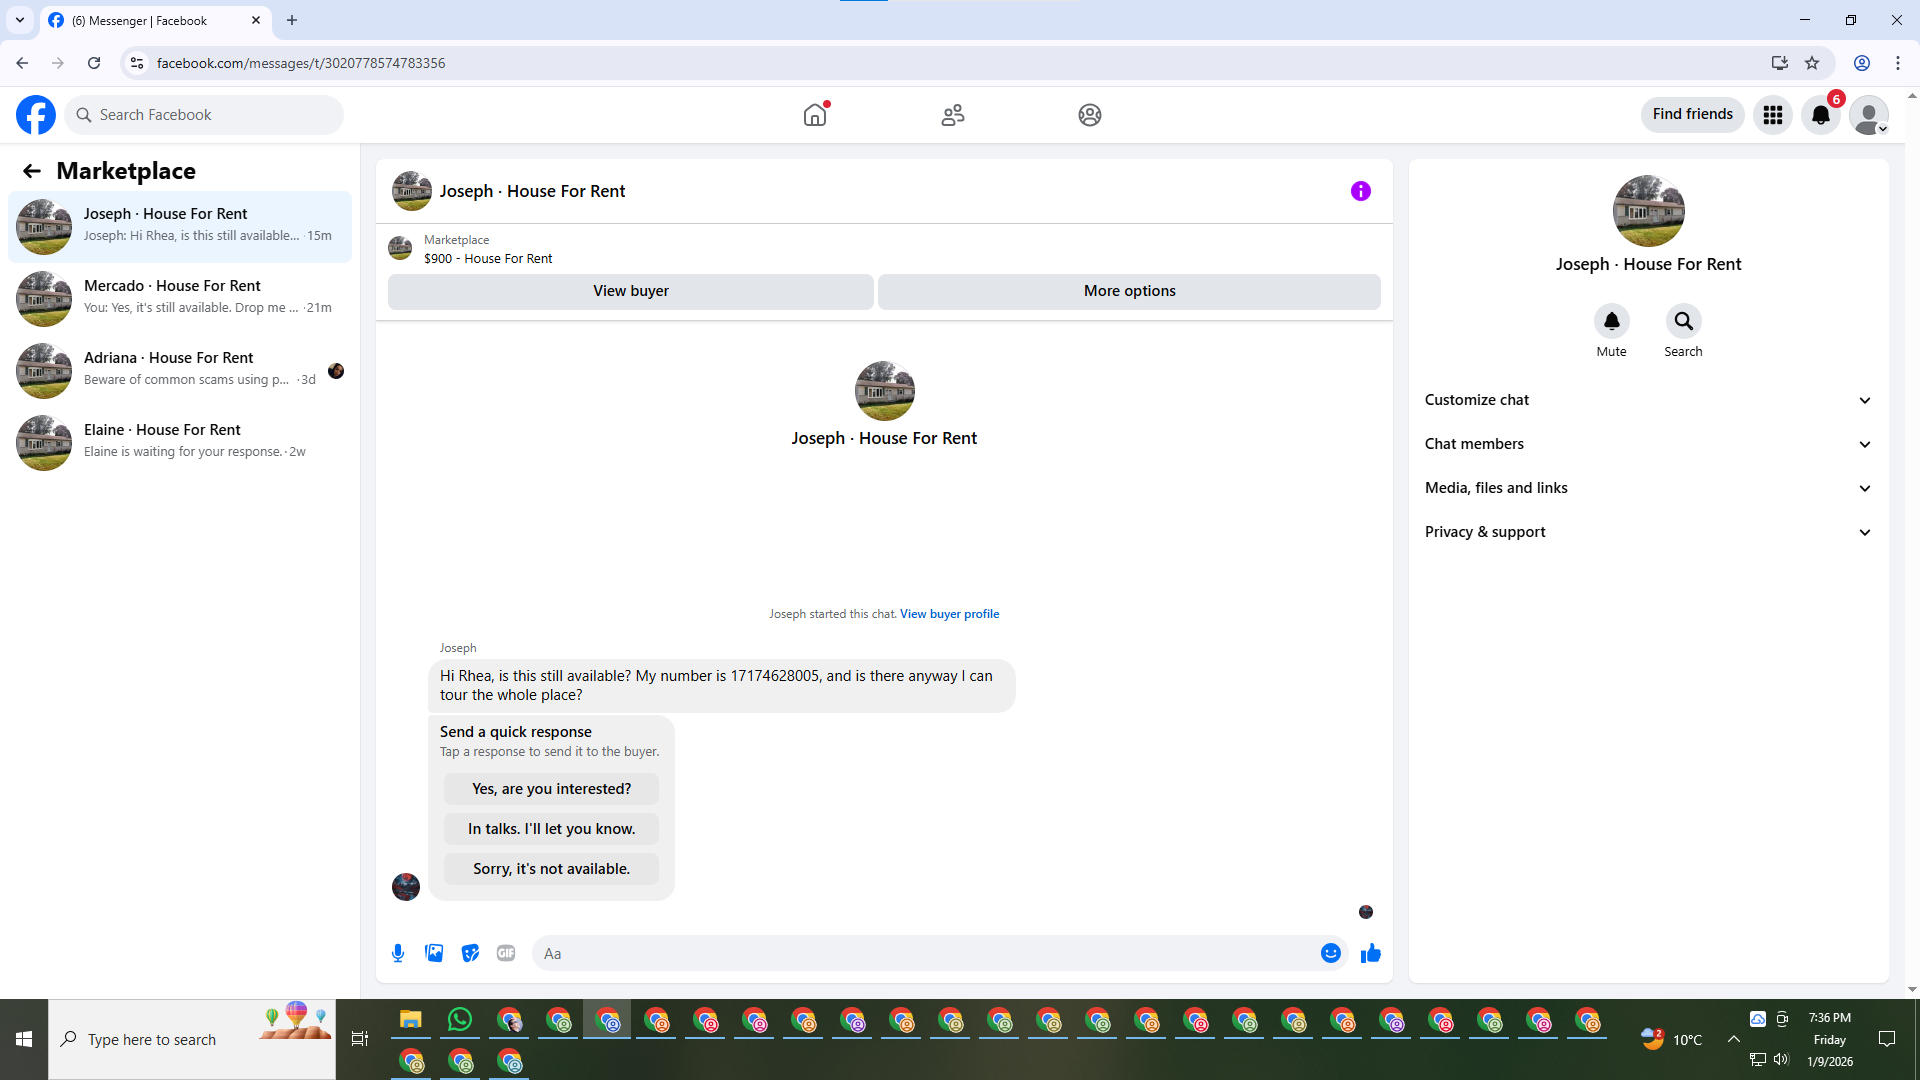1920x1080 pixels.
Task: Expand Media, files and links section
Action: click(x=1647, y=488)
